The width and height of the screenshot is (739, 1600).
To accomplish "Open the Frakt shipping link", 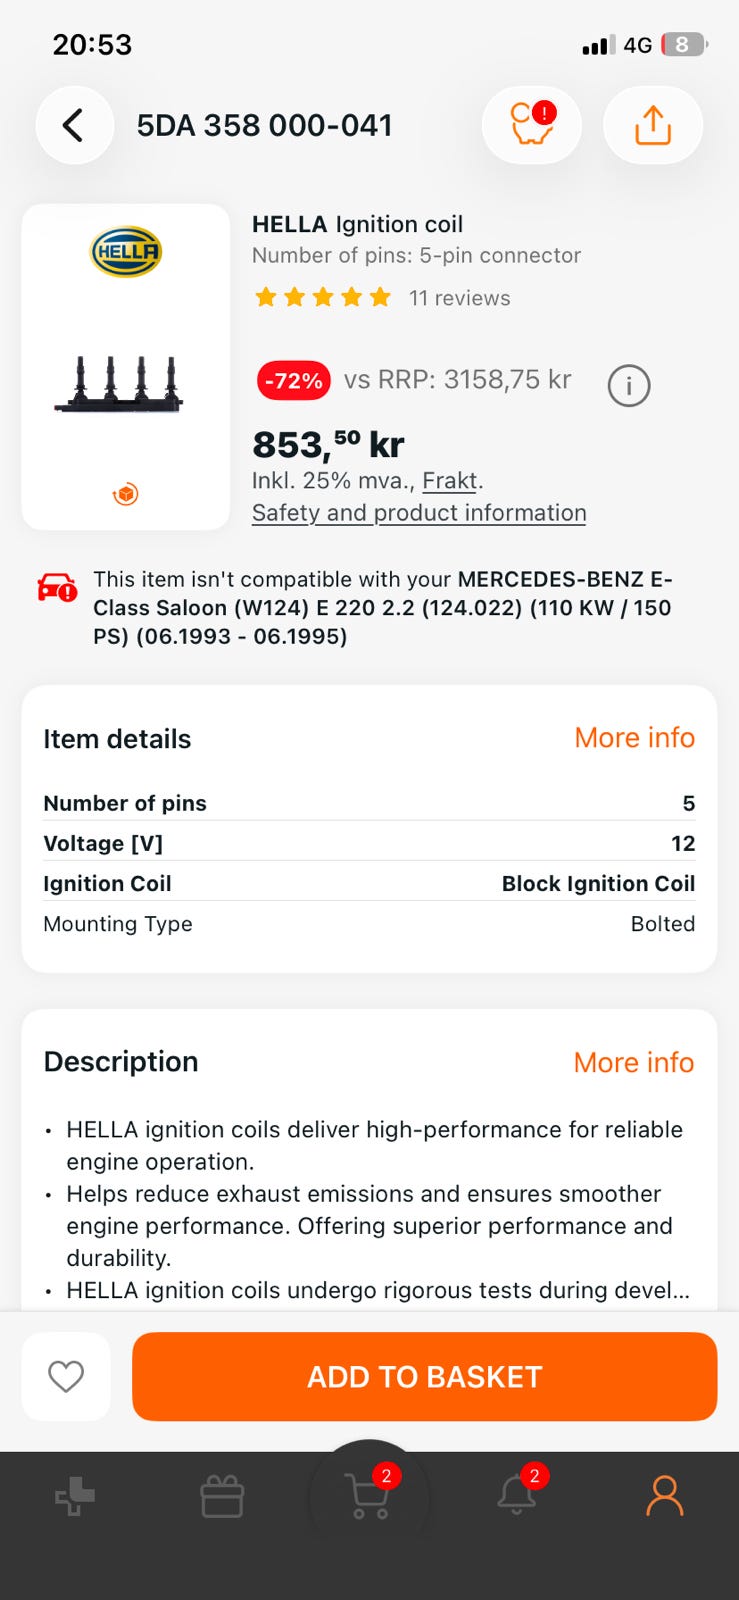I will pyautogui.click(x=449, y=481).
